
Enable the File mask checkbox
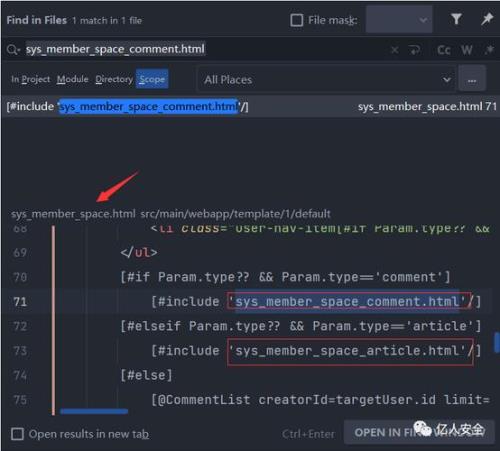coord(297,20)
